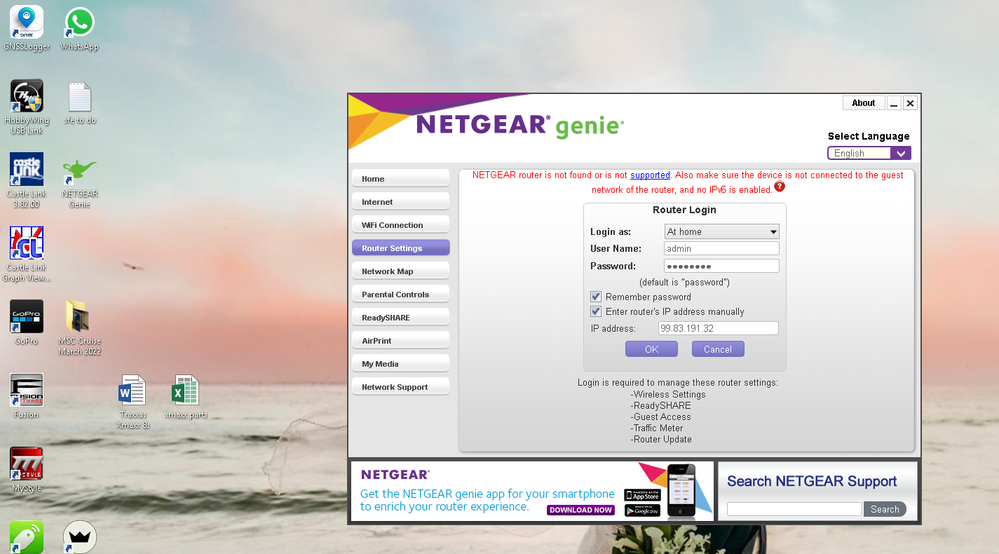Open the GoPro desktop shortcut

pyautogui.click(x=27, y=322)
